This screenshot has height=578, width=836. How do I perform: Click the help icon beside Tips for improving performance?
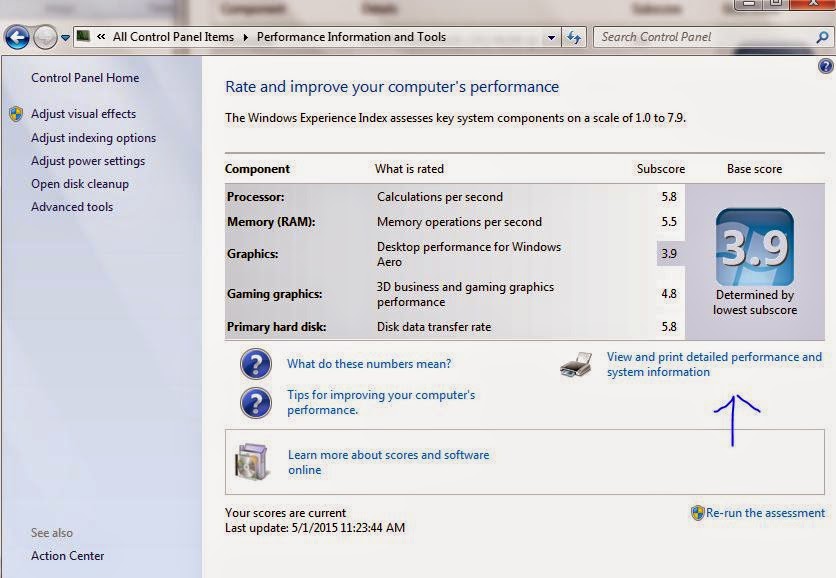(x=256, y=403)
